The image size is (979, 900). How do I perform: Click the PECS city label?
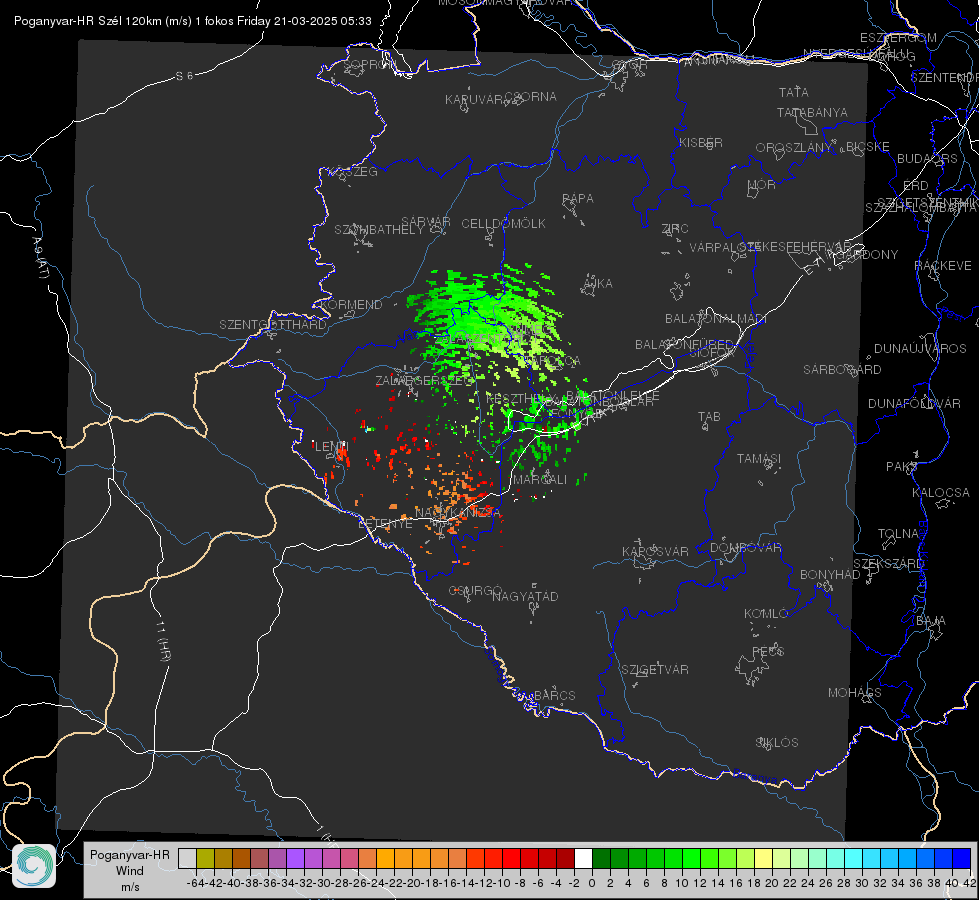point(768,651)
